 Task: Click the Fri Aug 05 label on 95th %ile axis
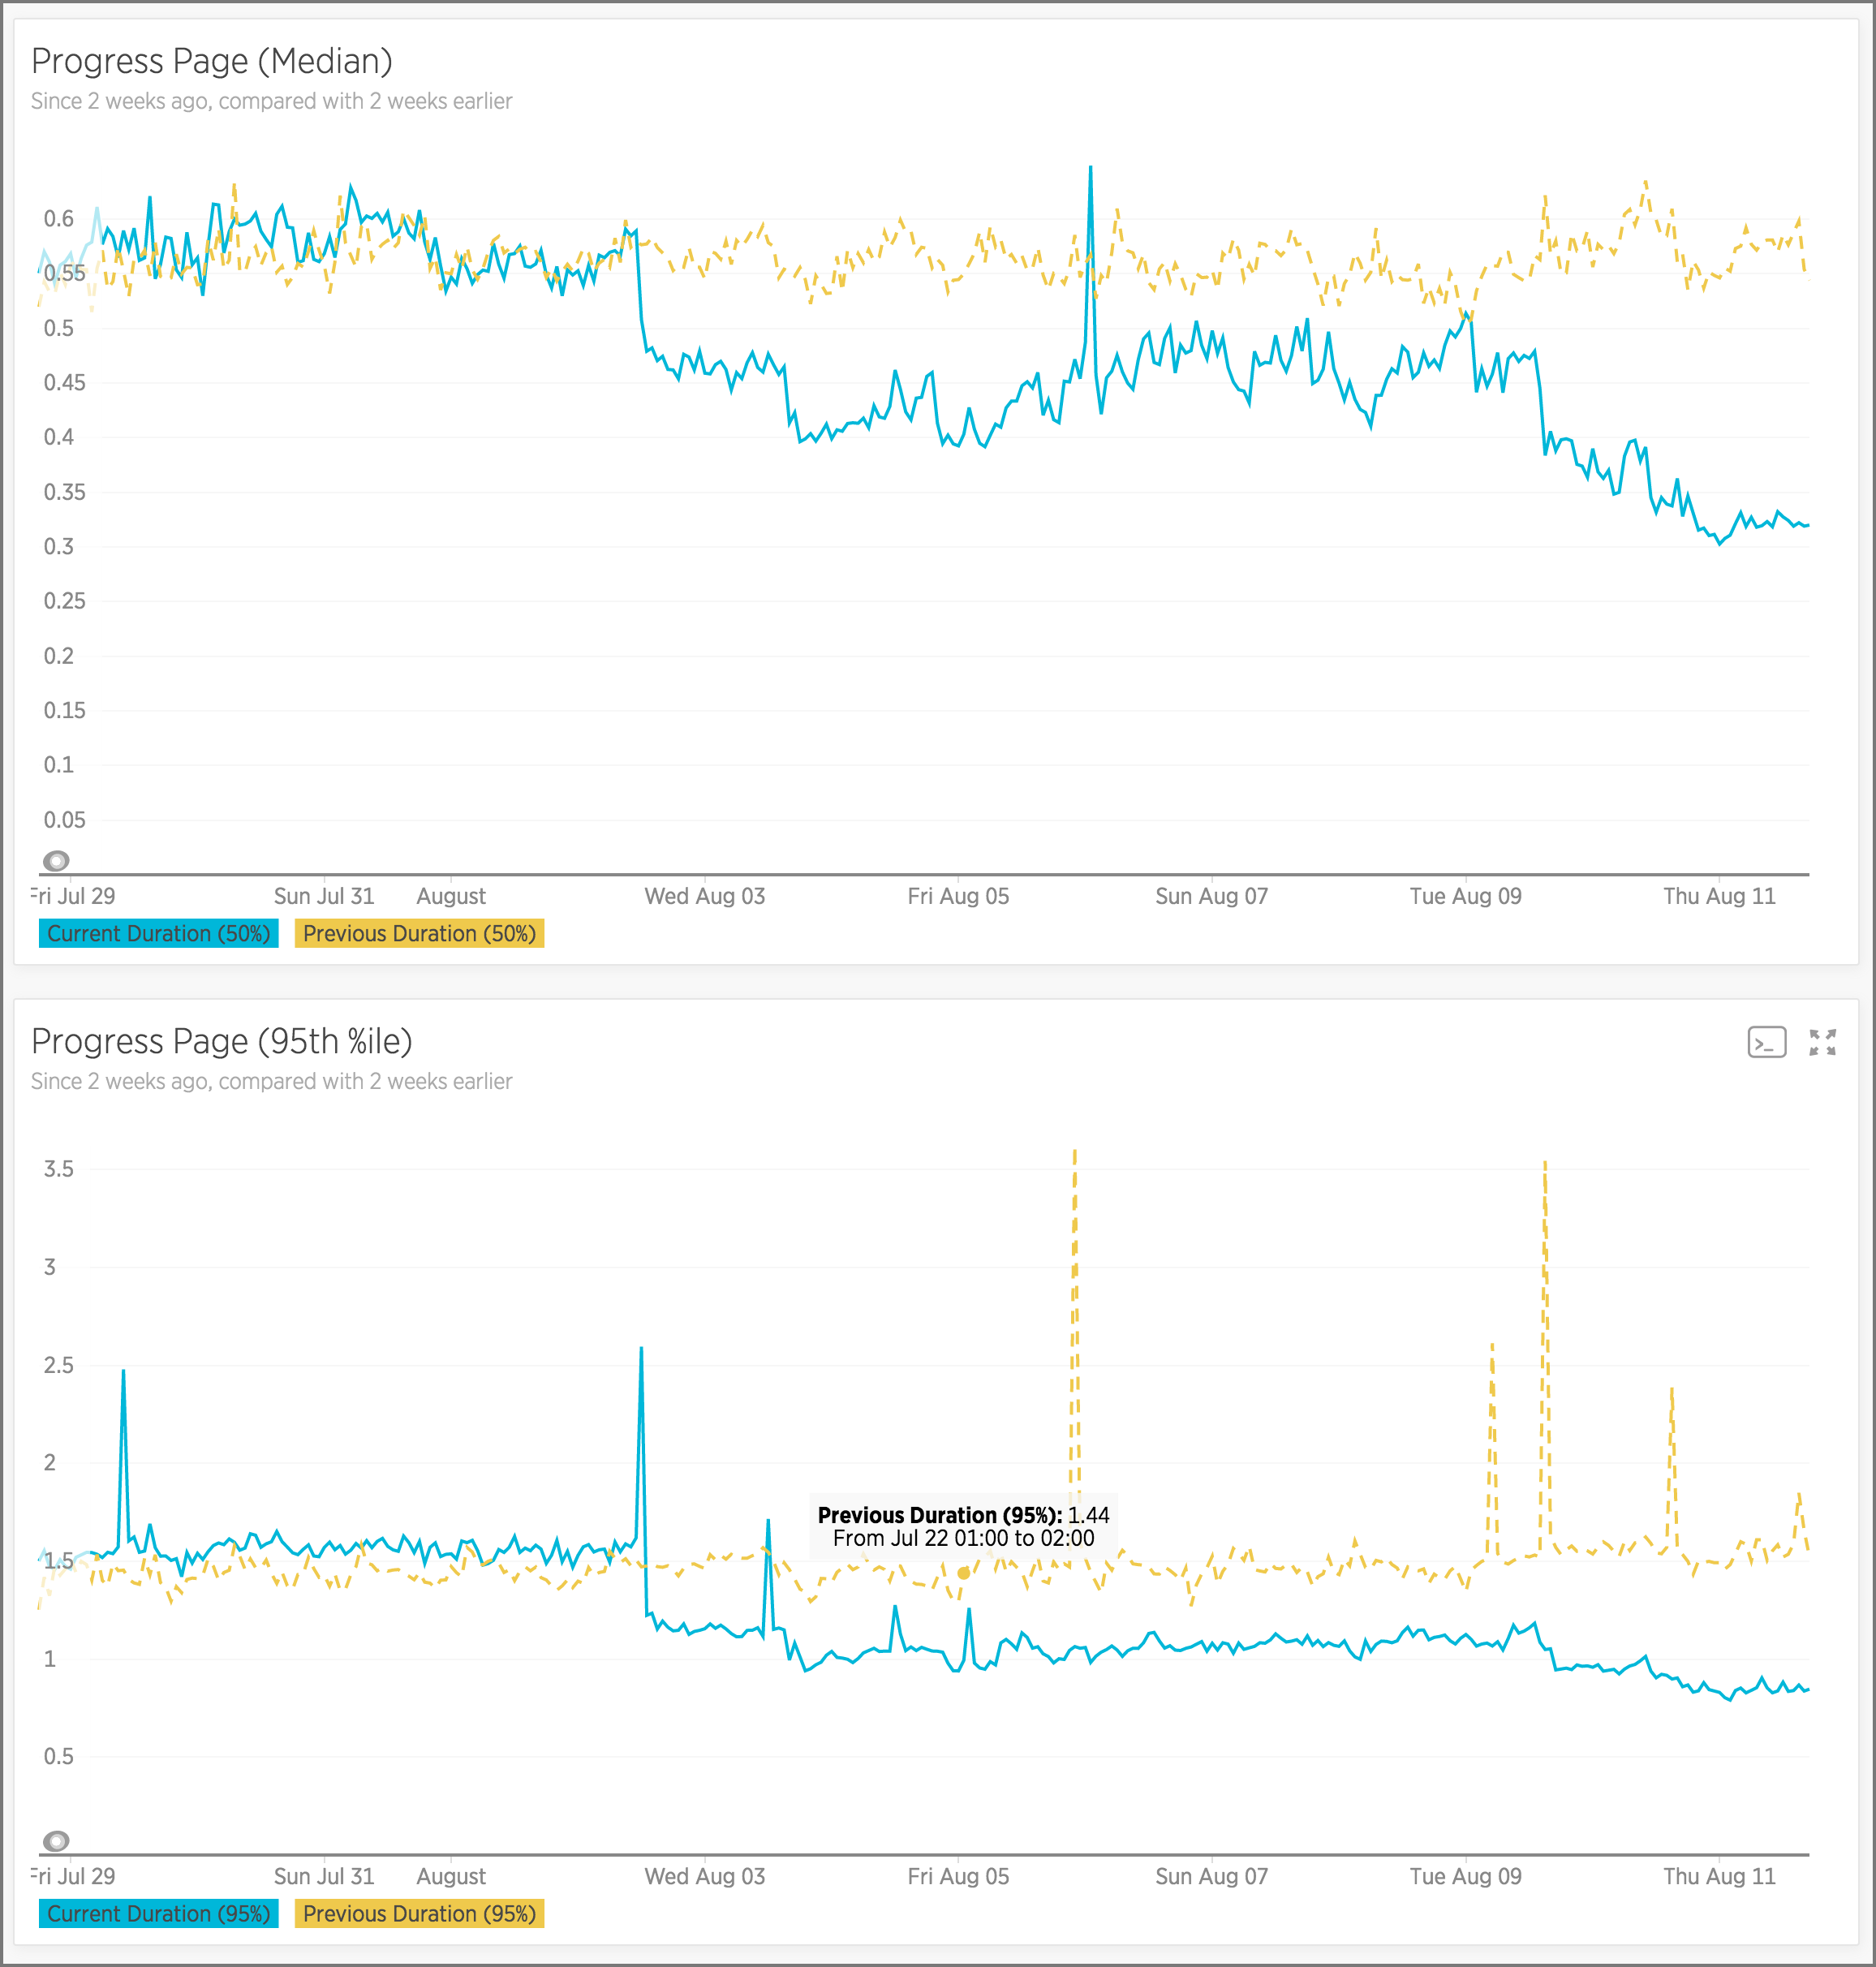click(958, 1876)
